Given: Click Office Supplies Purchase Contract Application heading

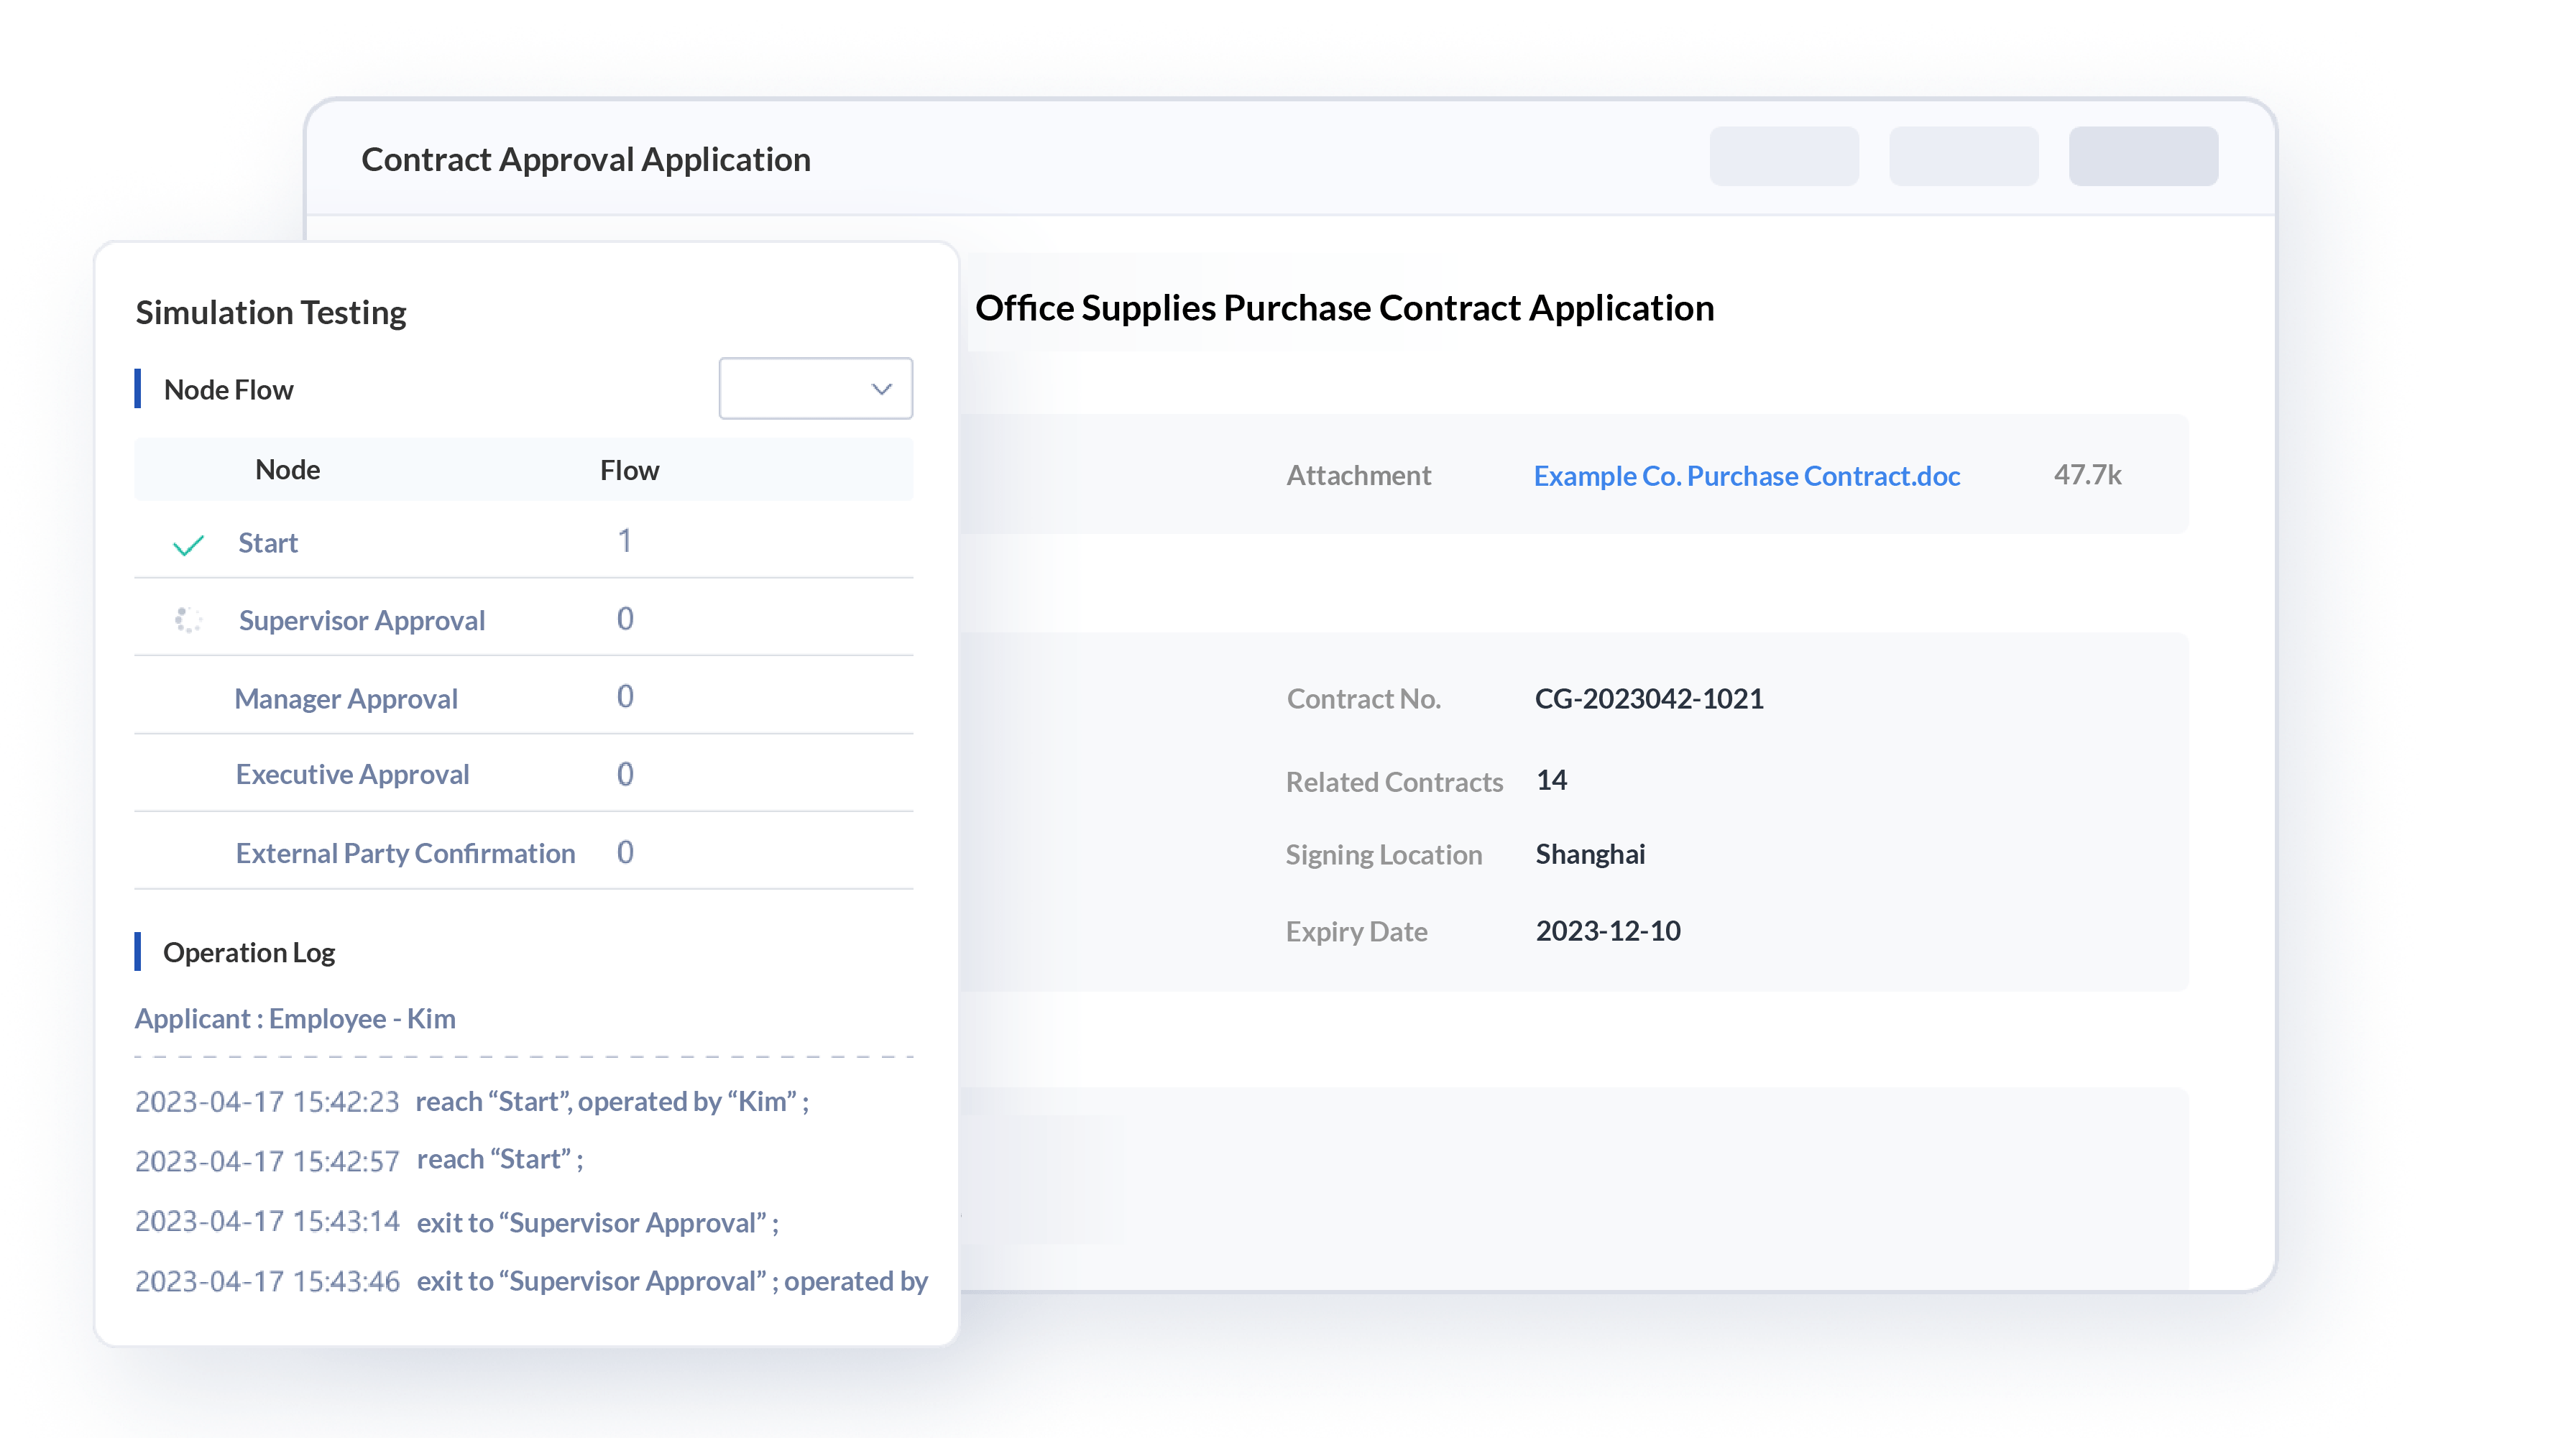Looking at the screenshot, I should click(1345, 307).
